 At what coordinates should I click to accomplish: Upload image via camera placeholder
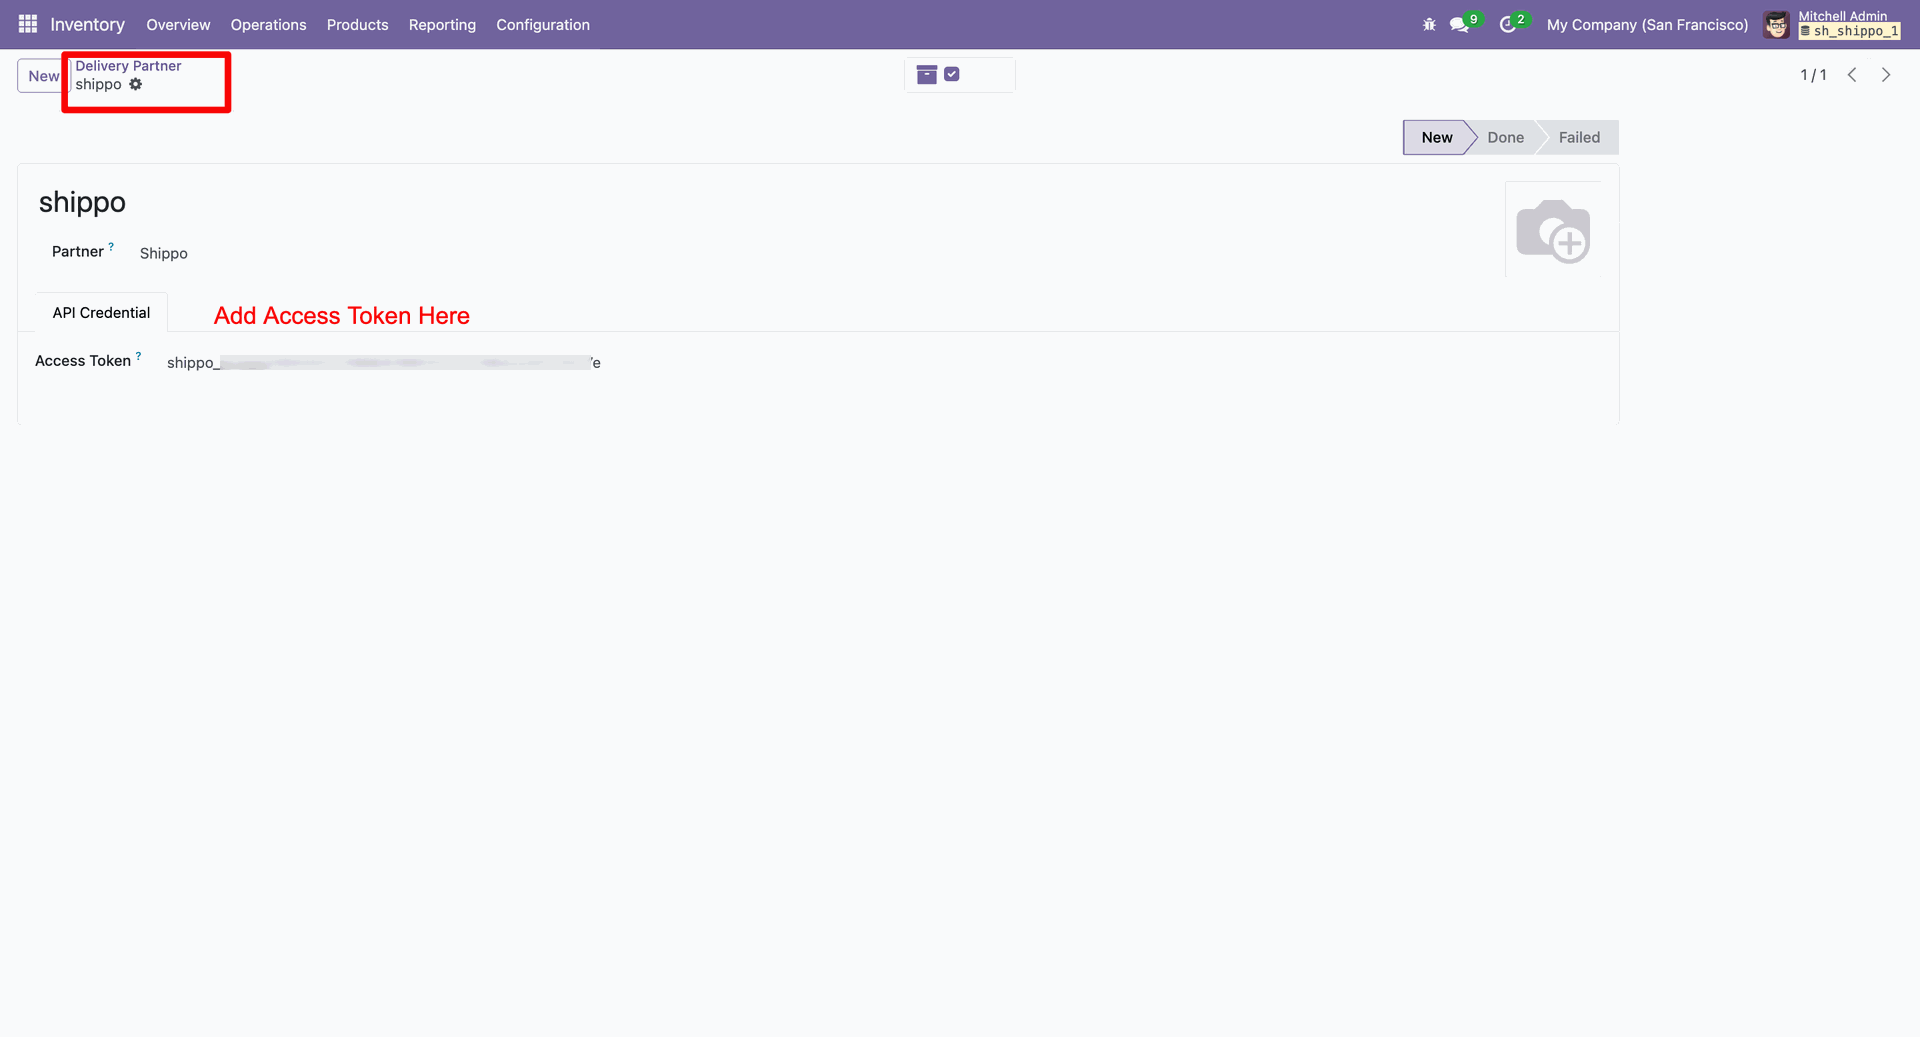click(x=1553, y=230)
